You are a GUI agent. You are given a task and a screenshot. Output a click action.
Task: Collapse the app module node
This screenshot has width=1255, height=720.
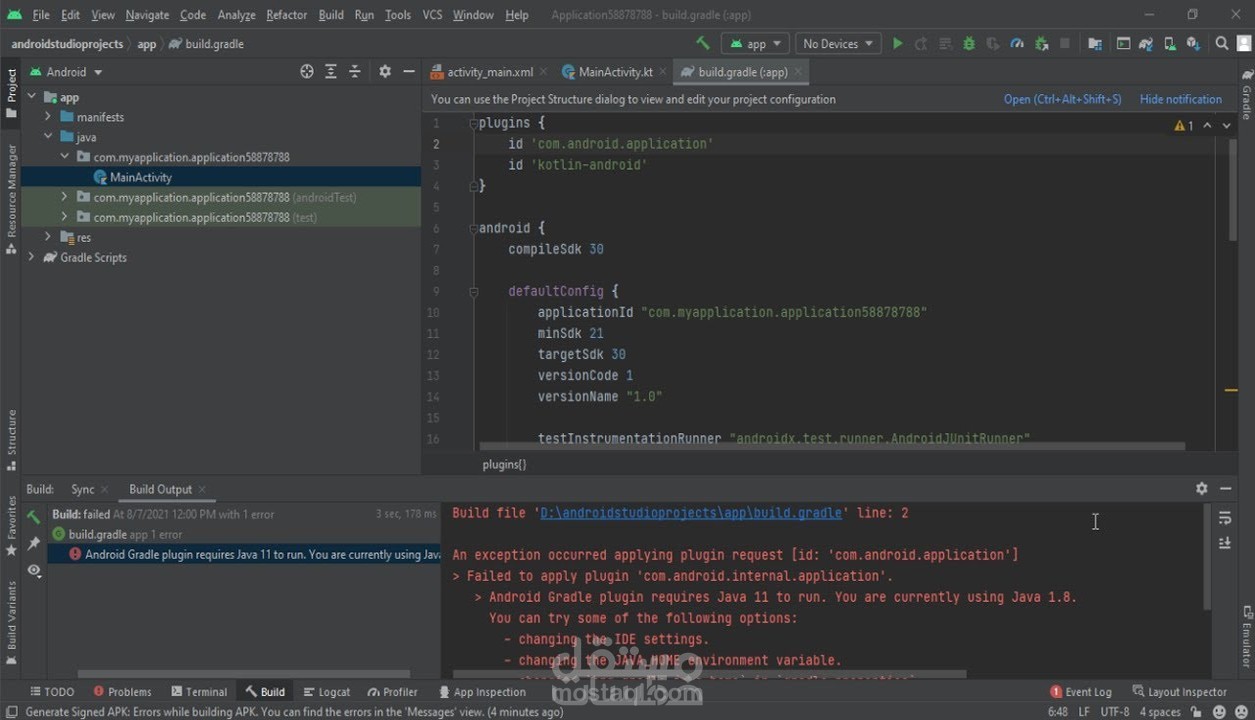coord(32,97)
